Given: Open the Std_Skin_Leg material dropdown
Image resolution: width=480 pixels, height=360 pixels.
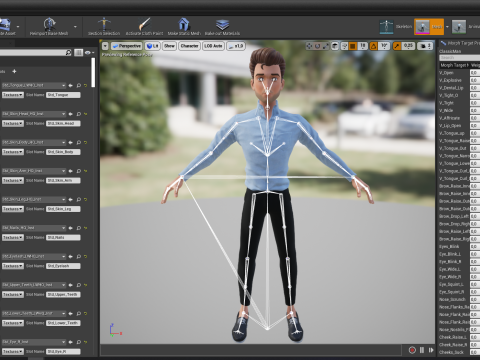Looking at the screenshot, I should [x=34, y=199].
